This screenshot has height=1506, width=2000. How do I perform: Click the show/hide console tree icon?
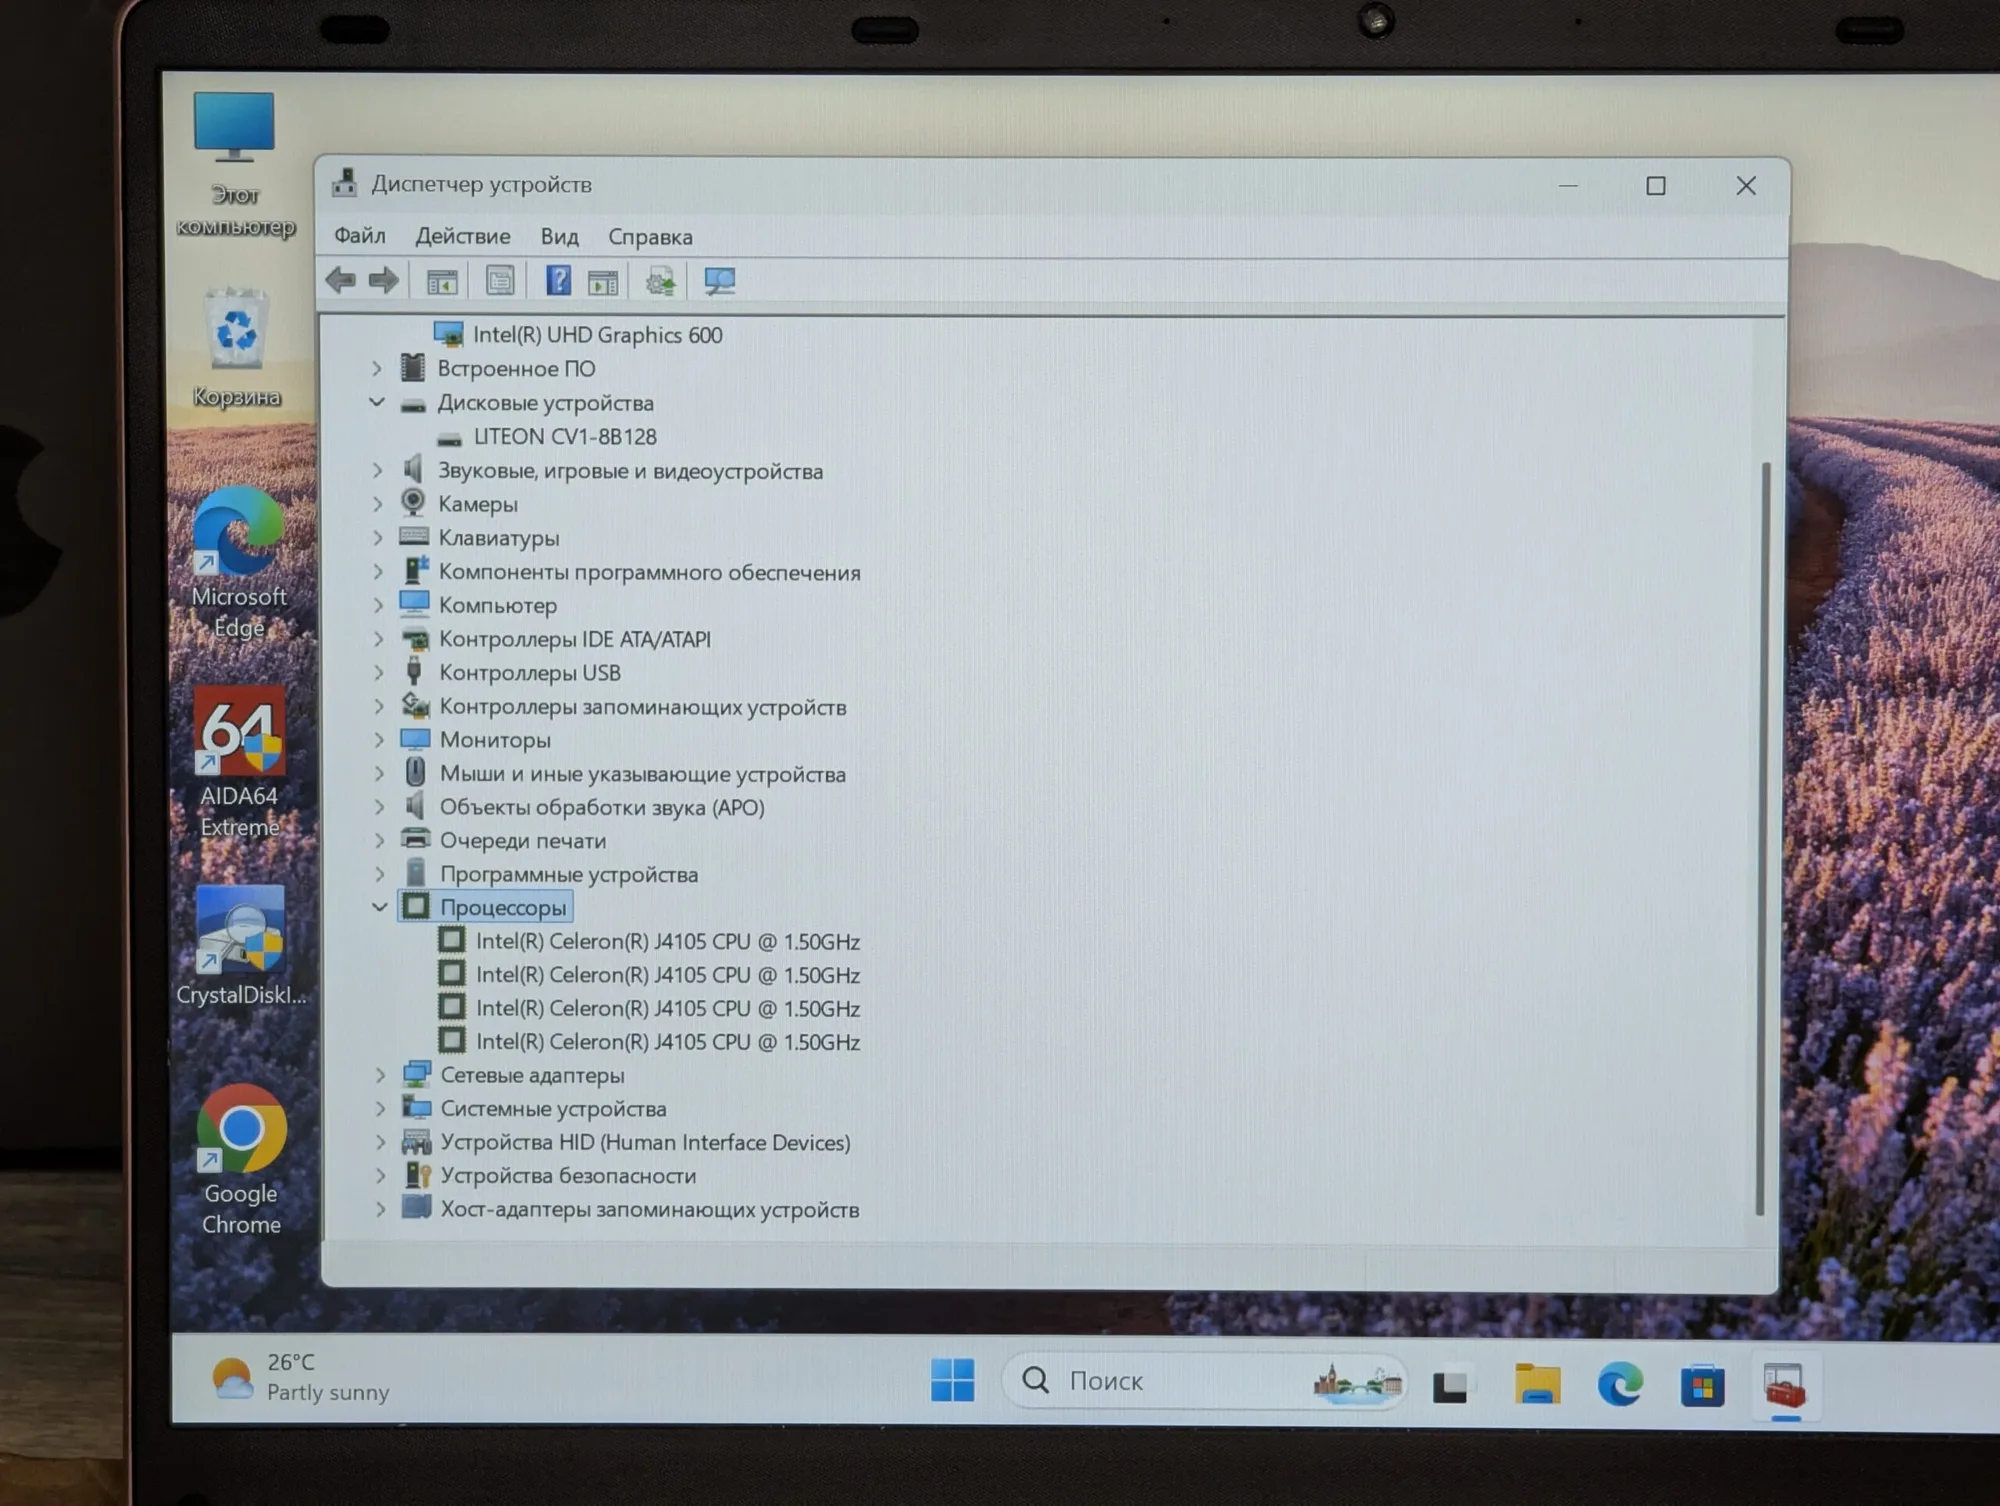tap(442, 282)
